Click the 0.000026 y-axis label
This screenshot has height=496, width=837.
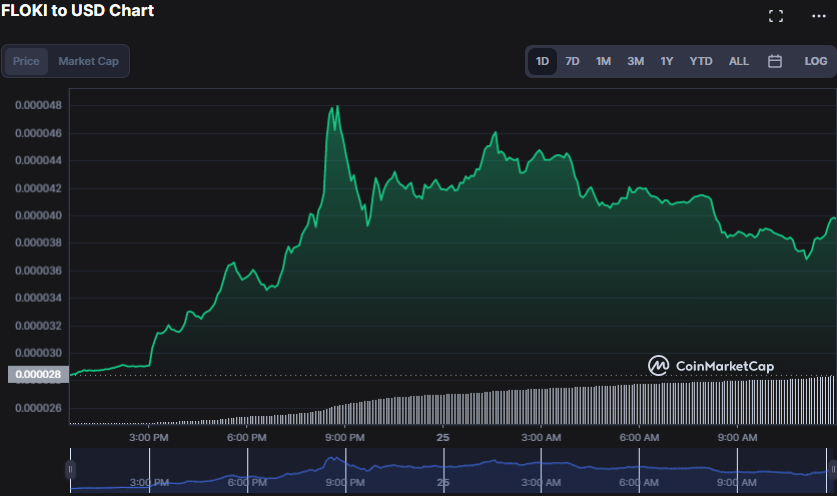click(x=38, y=408)
